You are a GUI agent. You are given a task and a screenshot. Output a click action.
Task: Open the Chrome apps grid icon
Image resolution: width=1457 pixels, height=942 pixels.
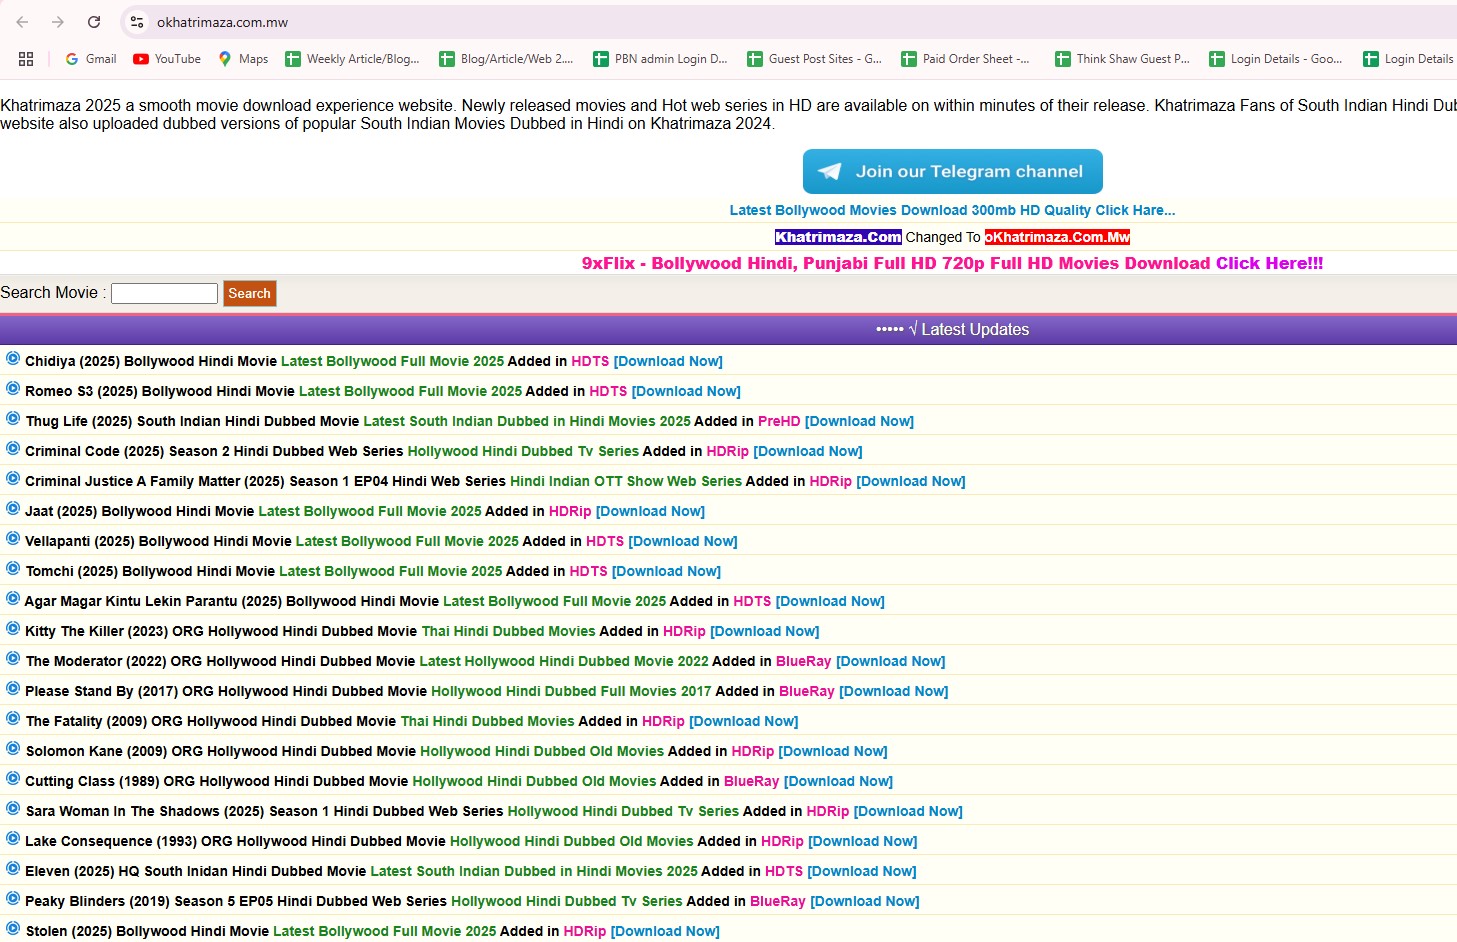tap(26, 59)
